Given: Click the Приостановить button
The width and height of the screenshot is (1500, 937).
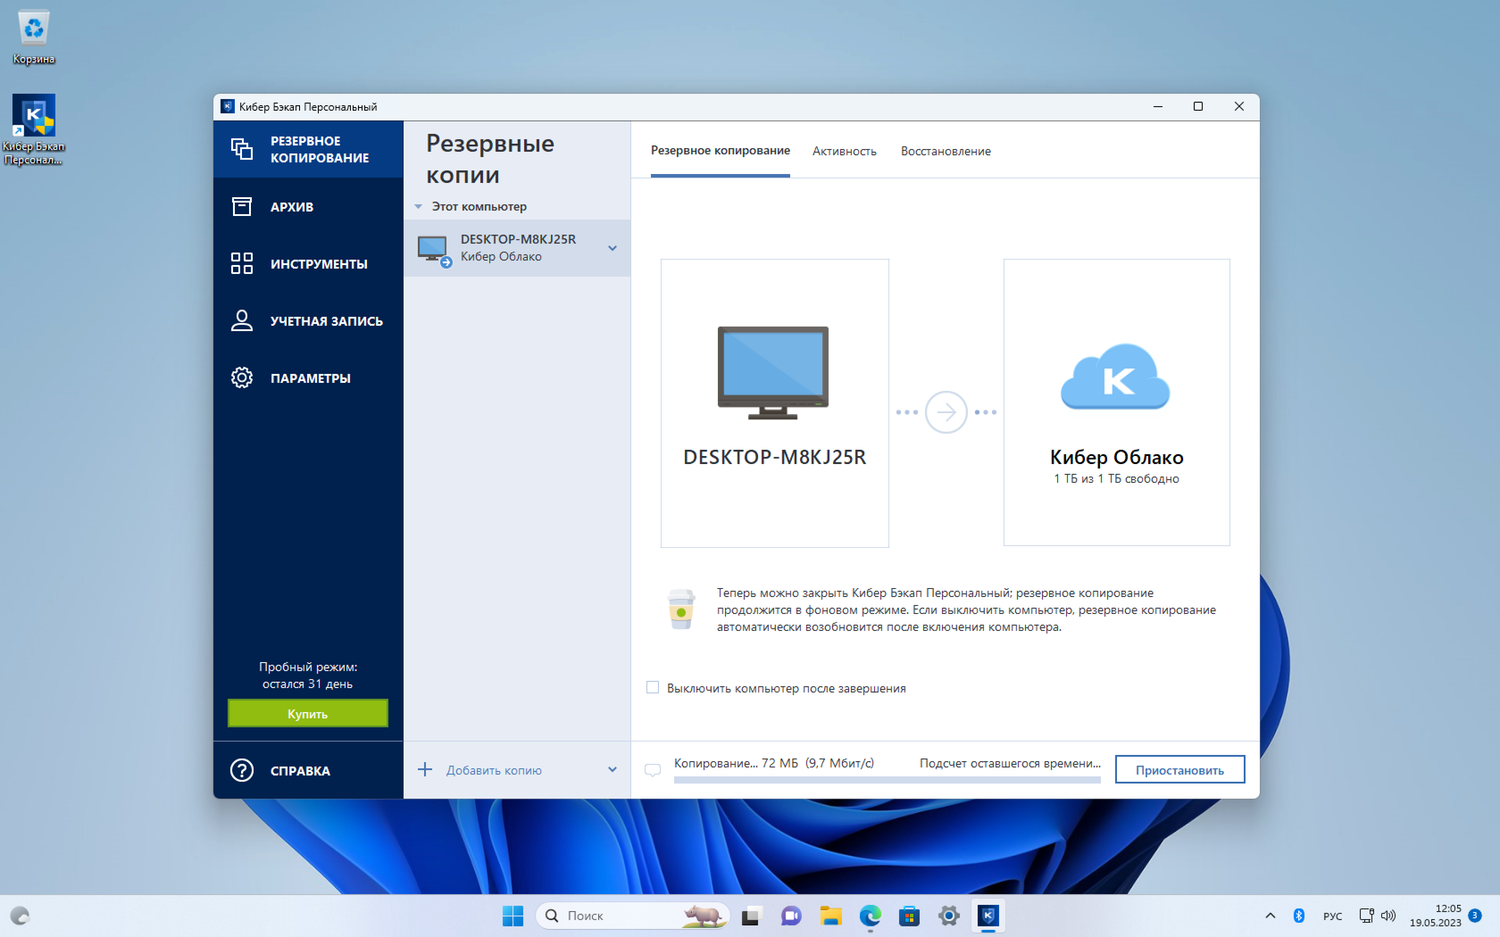Looking at the screenshot, I should [1180, 770].
